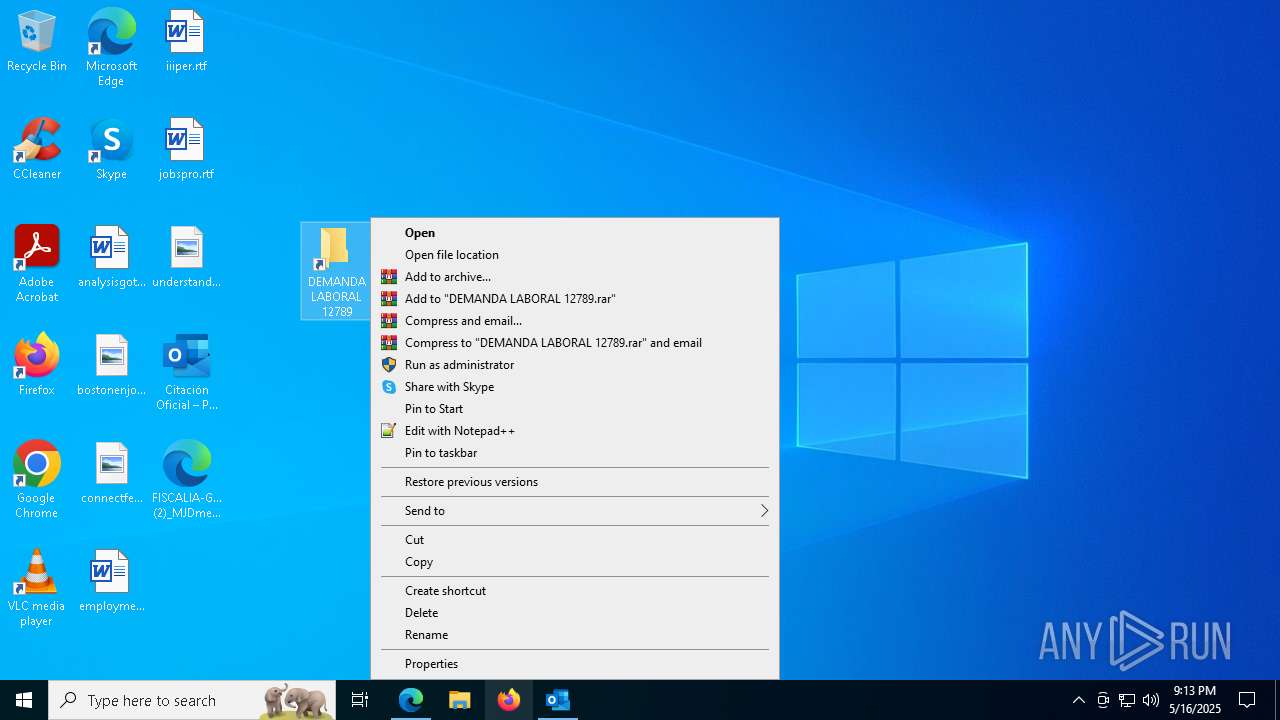The image size is (1280, 720).
Task: Select the Citación Oficial Outlook file icon
Action: pos(186,372)
